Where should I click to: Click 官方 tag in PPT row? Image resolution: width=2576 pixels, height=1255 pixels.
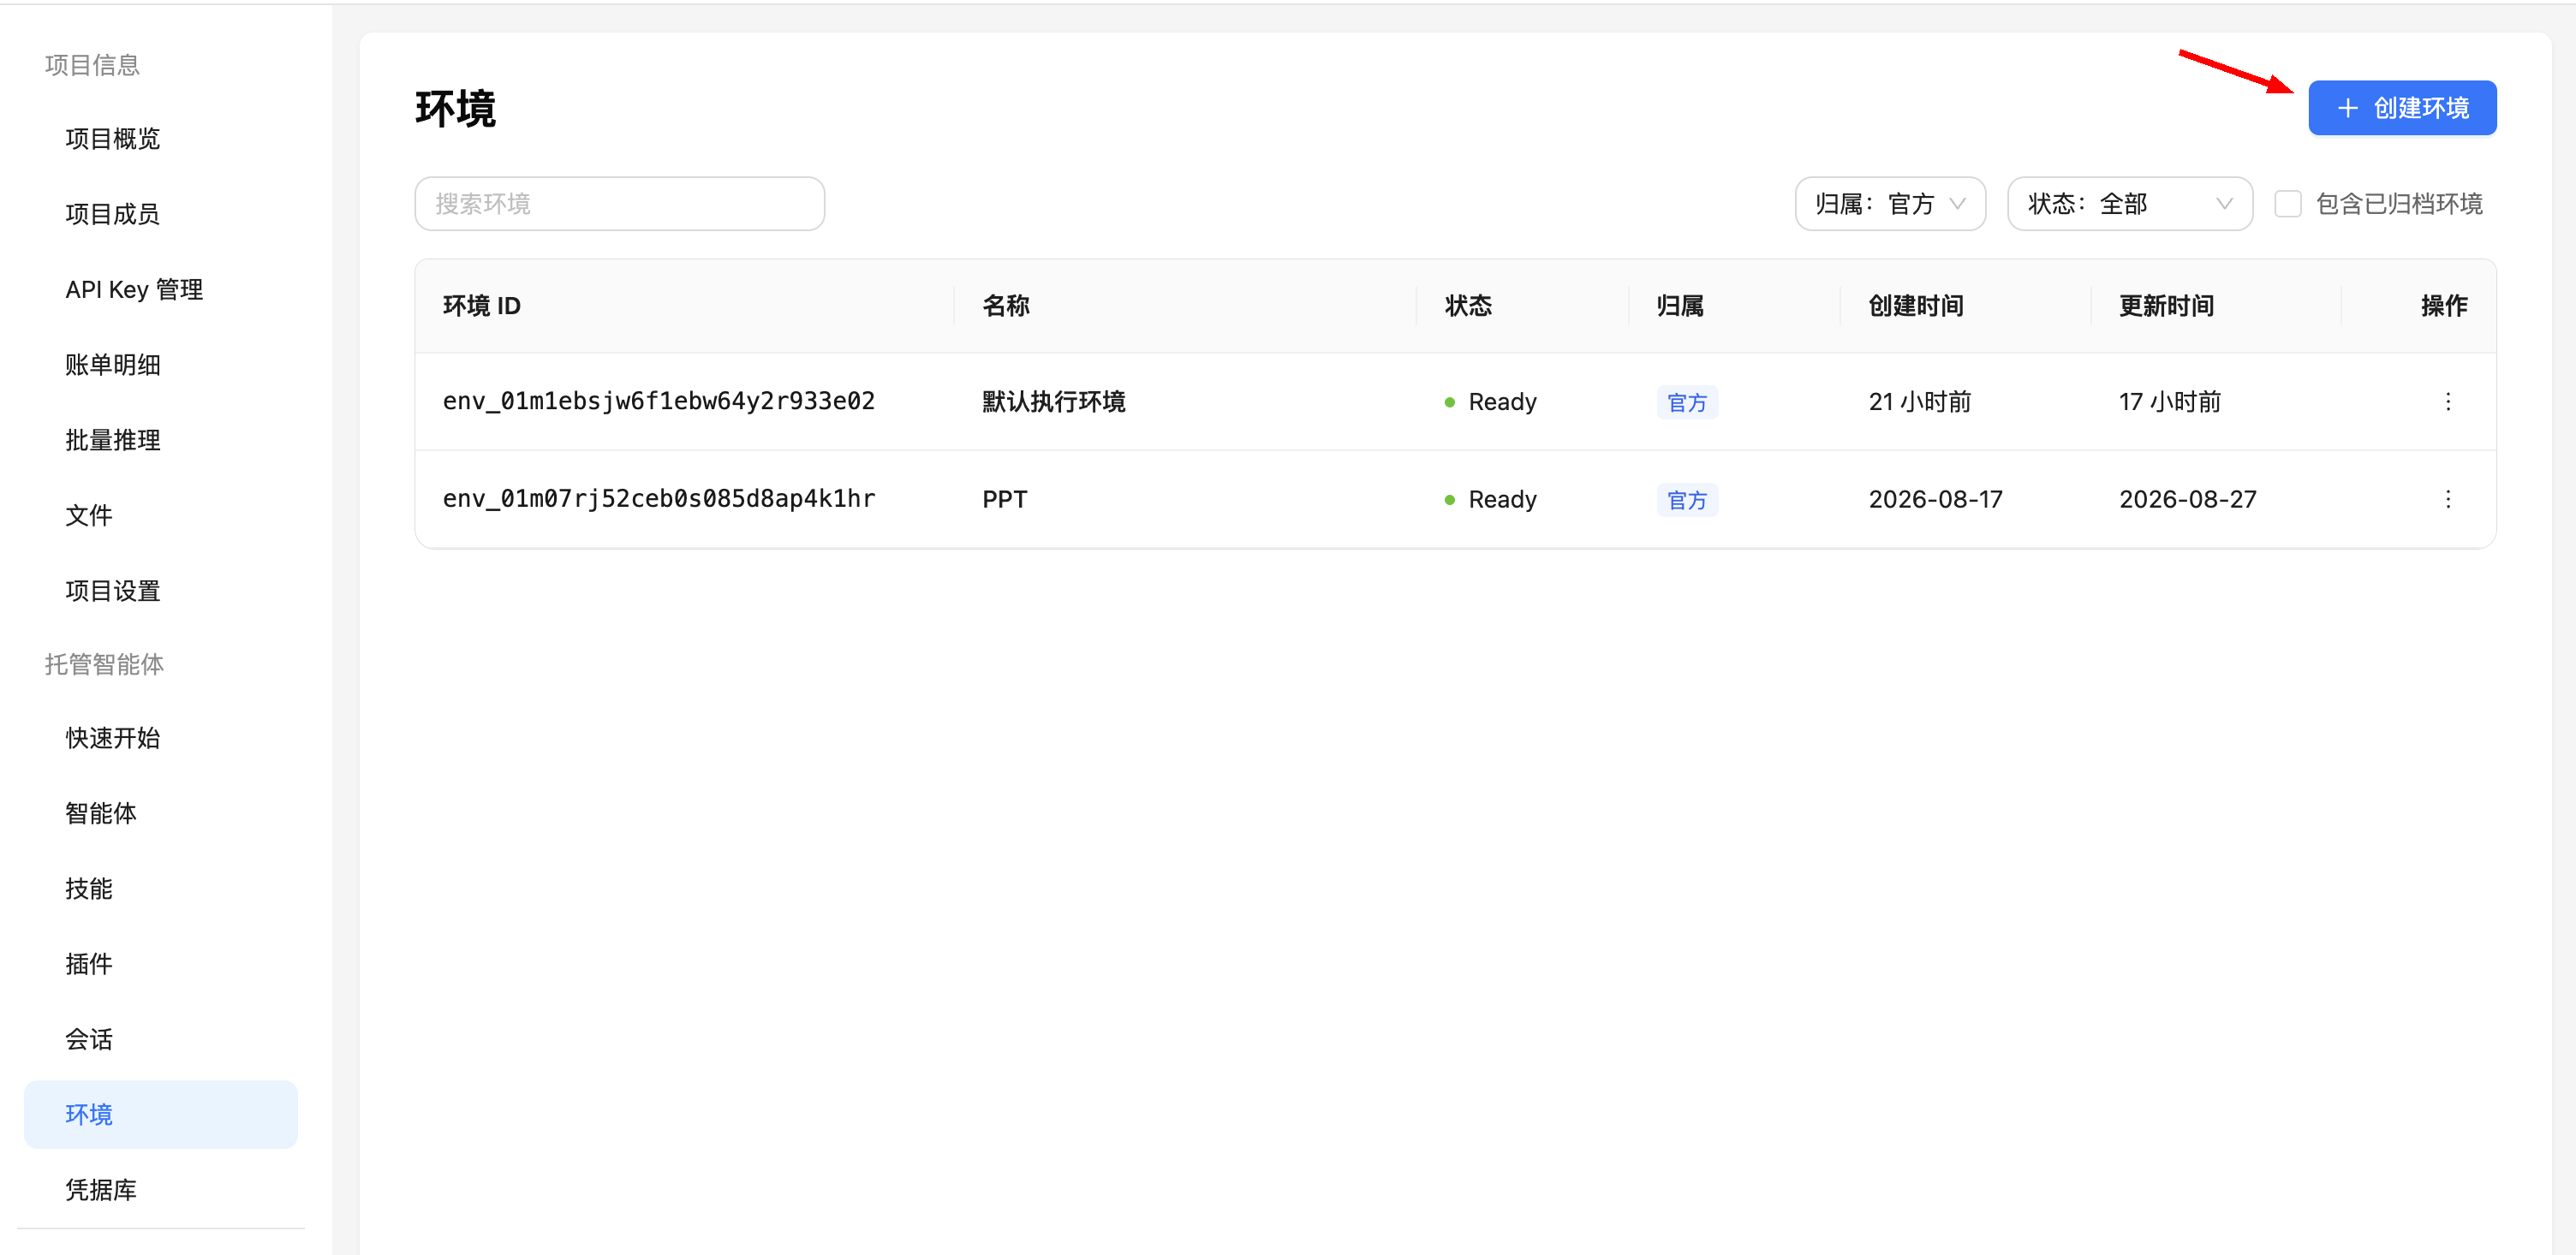[1687, 499]
